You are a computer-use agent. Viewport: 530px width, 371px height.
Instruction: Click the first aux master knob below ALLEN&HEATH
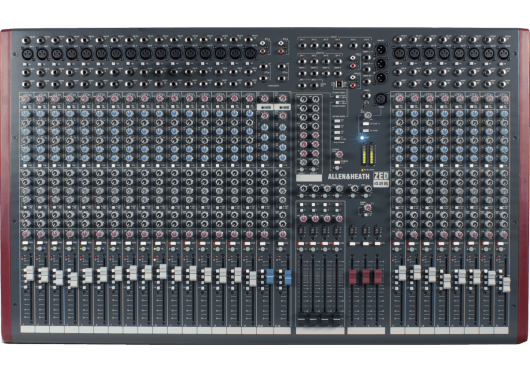[303, 189]
